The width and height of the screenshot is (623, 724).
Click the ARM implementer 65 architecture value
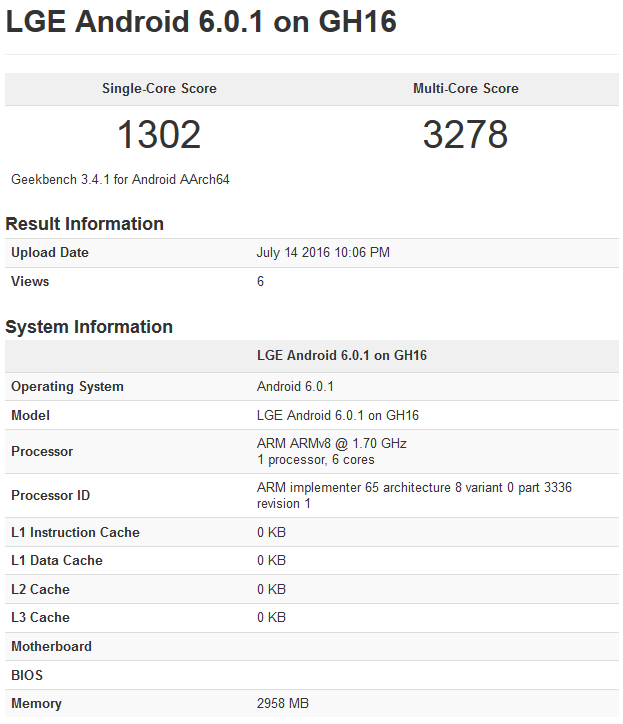tap(414, 495)
